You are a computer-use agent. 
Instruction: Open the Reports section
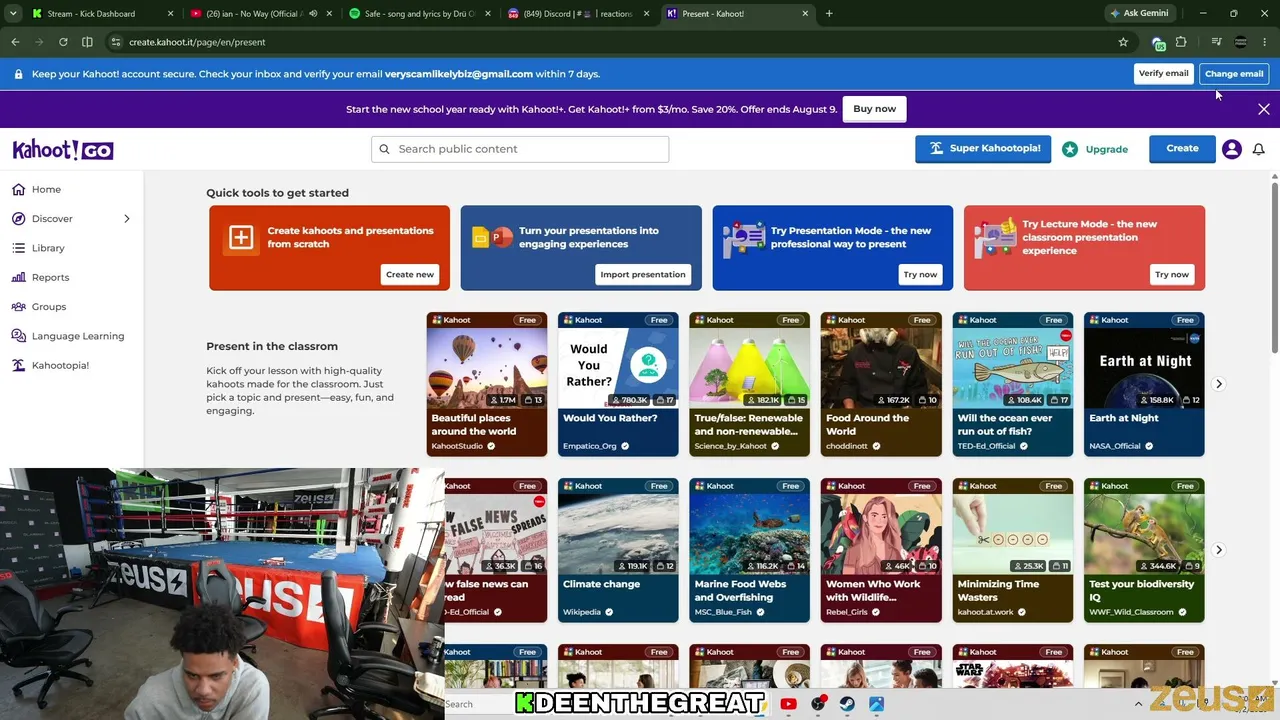point(50,277)
